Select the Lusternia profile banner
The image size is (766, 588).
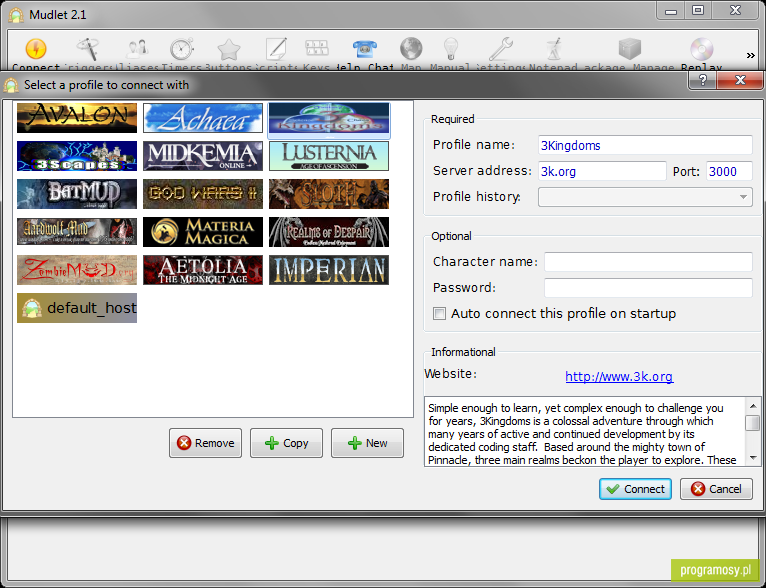pos(329,156)
